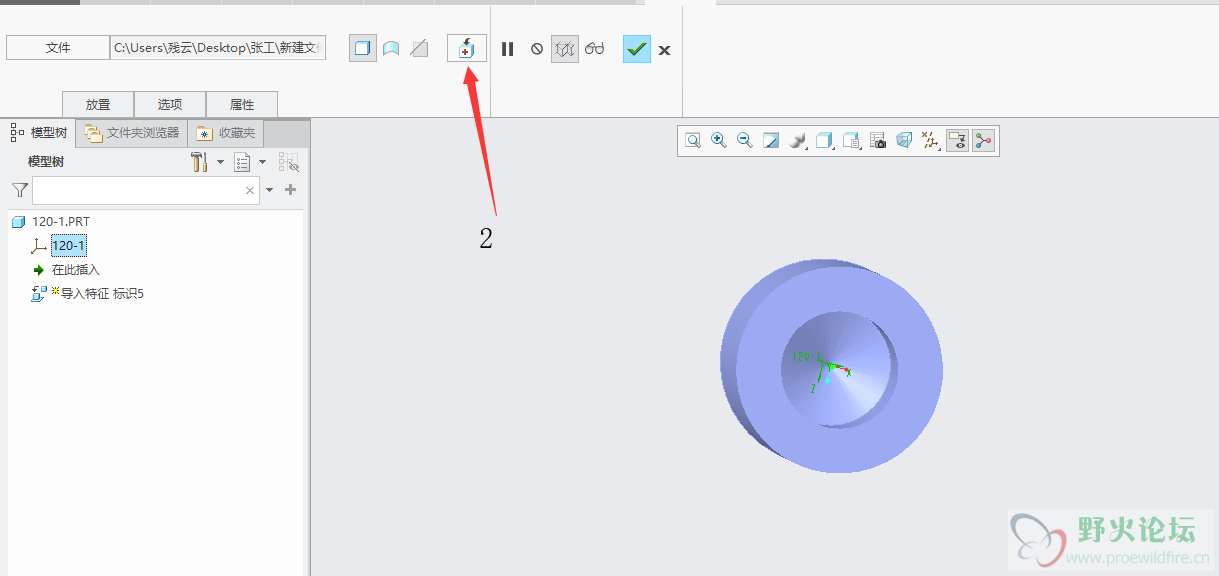Open the 选项 options tab
The height and width of the screenshot is (576, 1219).
tap(170, 104)
